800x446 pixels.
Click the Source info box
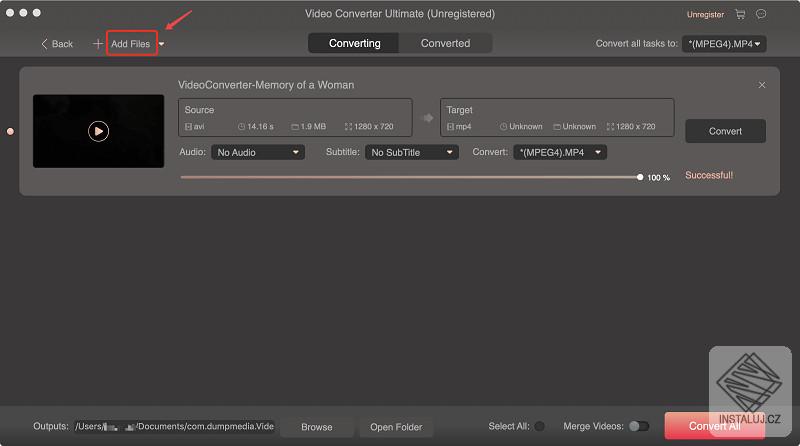[x=295, y=118]
